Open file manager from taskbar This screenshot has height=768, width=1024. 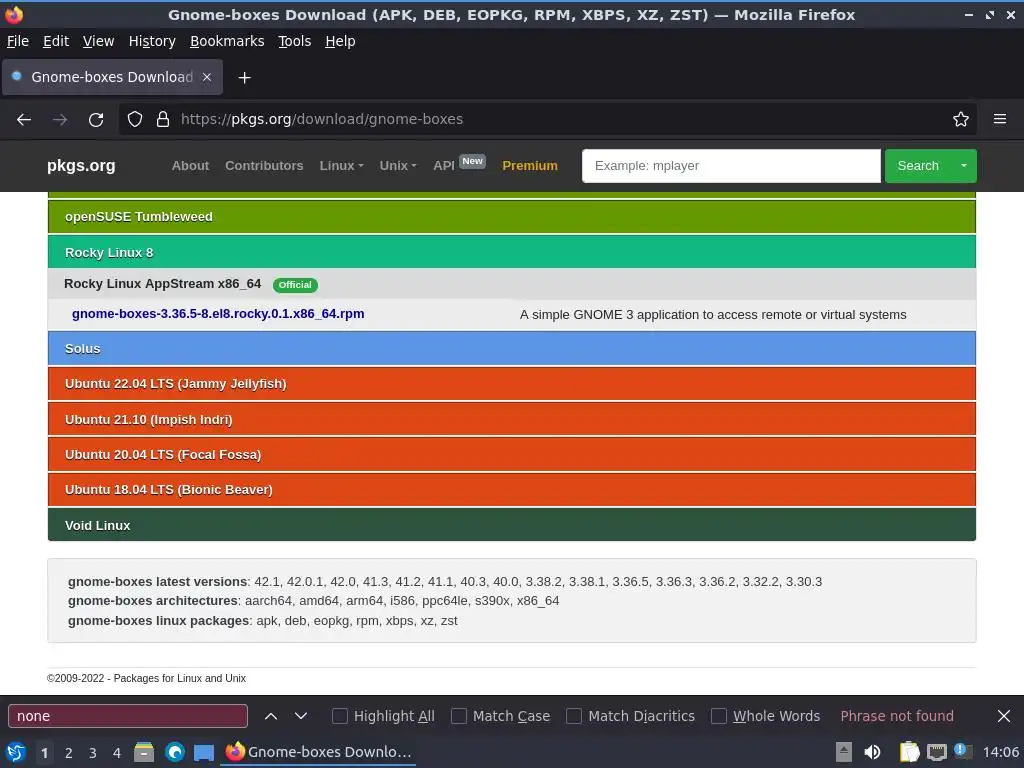click(x=144, y=752)
